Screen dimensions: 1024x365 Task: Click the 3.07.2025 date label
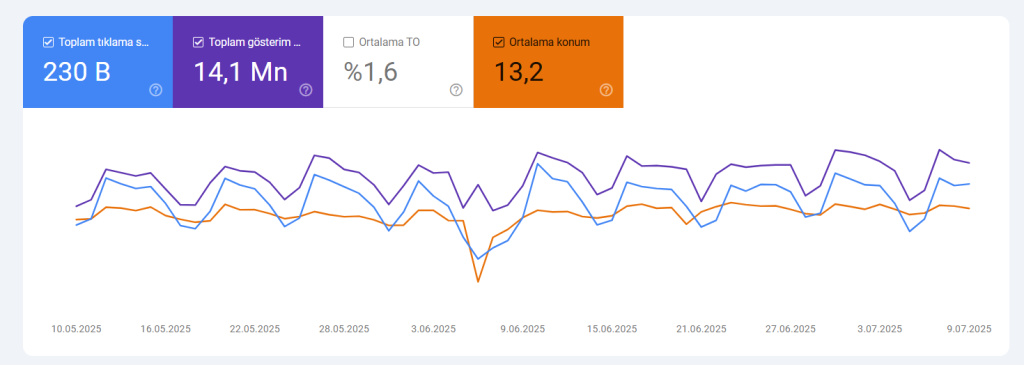click(x=879, y=328)
